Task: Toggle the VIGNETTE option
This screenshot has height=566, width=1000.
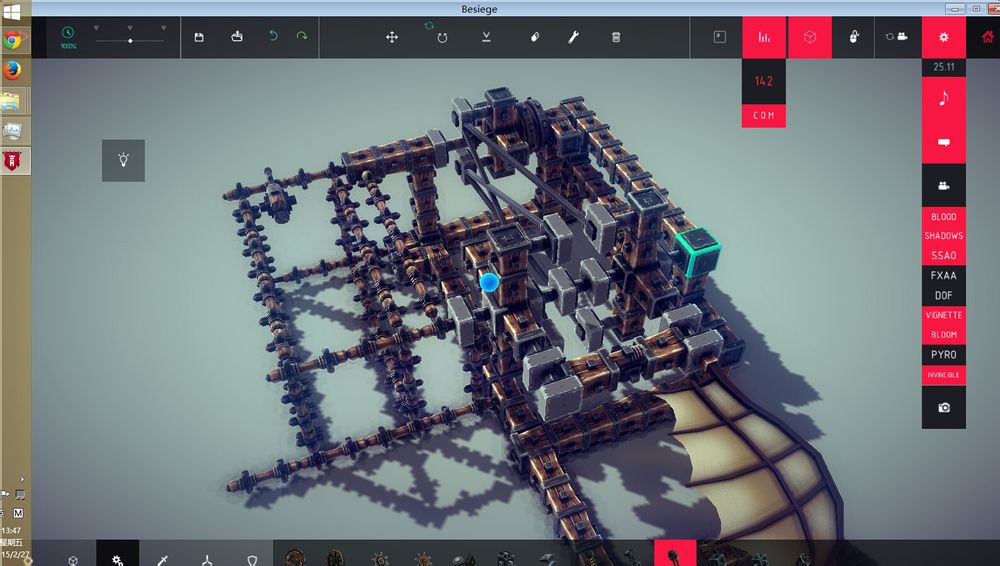Action: [944, 315]
